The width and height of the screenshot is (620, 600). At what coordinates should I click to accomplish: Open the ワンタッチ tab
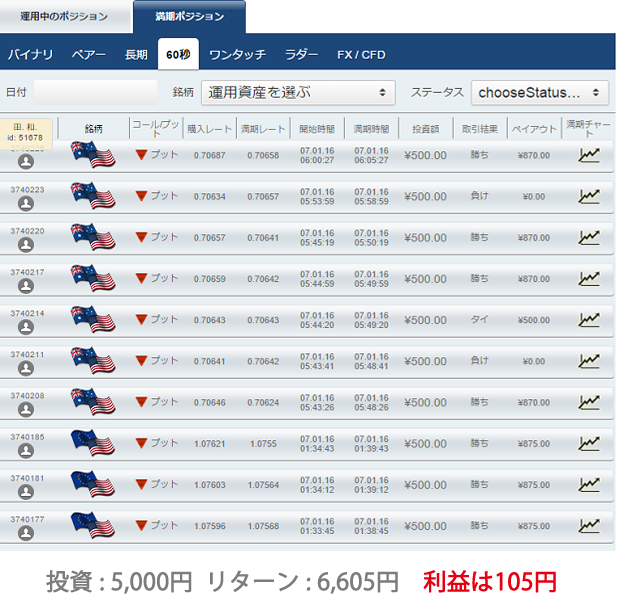click(238, 55)
